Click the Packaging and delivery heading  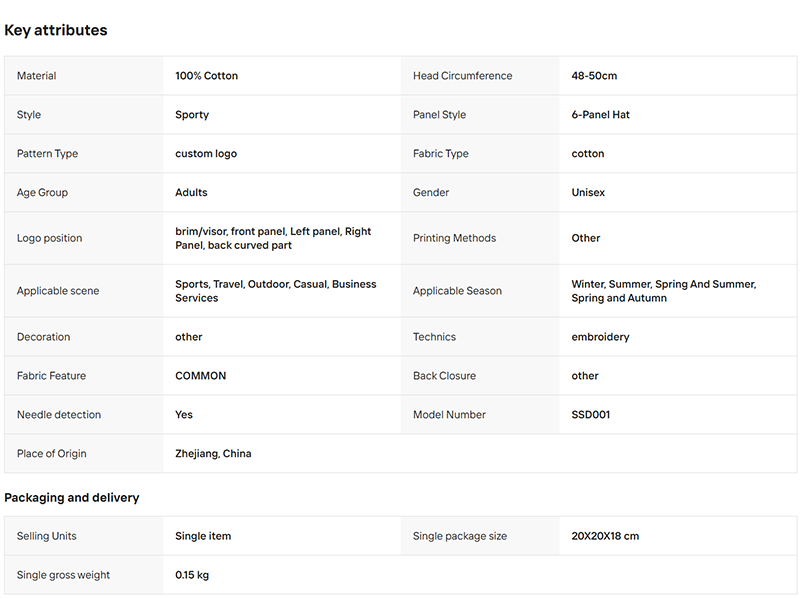pyautogui.click(x=71, y=497)
